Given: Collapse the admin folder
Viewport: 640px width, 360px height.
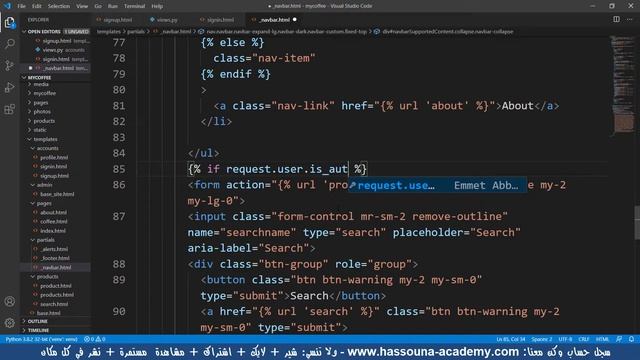Looking at the screenshot, I should (44, 185).
